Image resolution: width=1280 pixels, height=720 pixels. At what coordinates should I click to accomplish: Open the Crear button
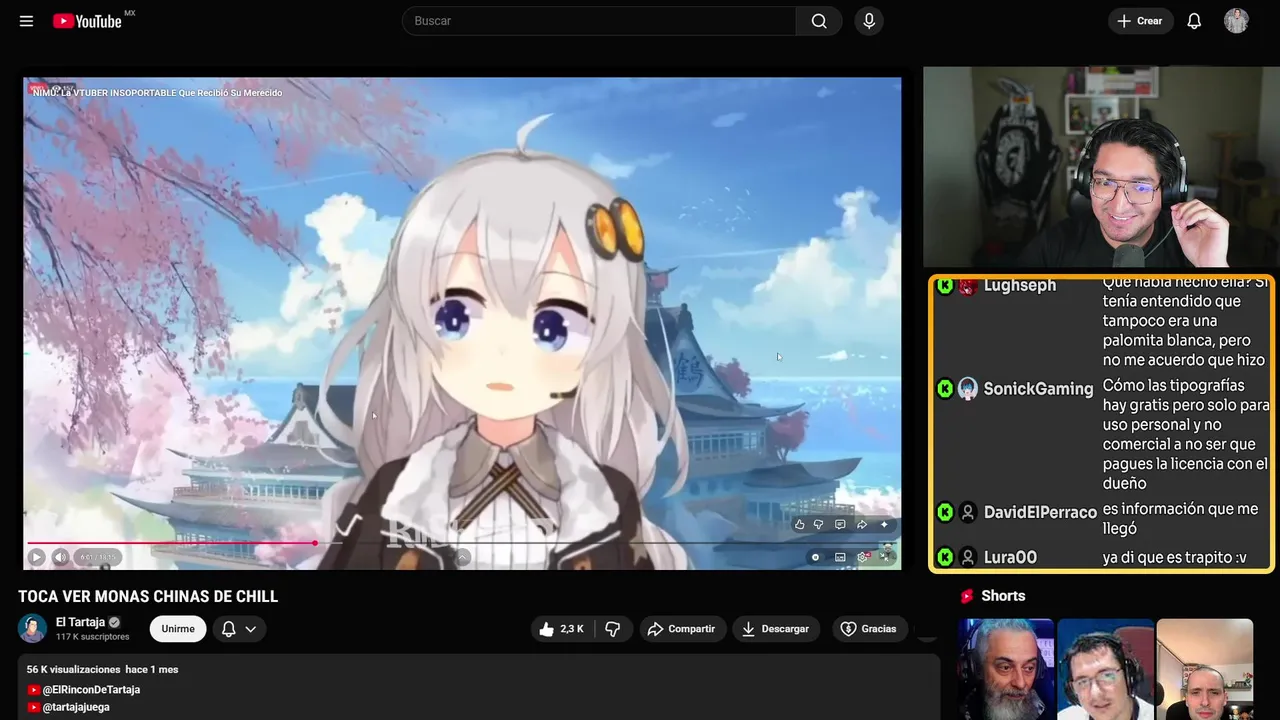click(1140, 21)
